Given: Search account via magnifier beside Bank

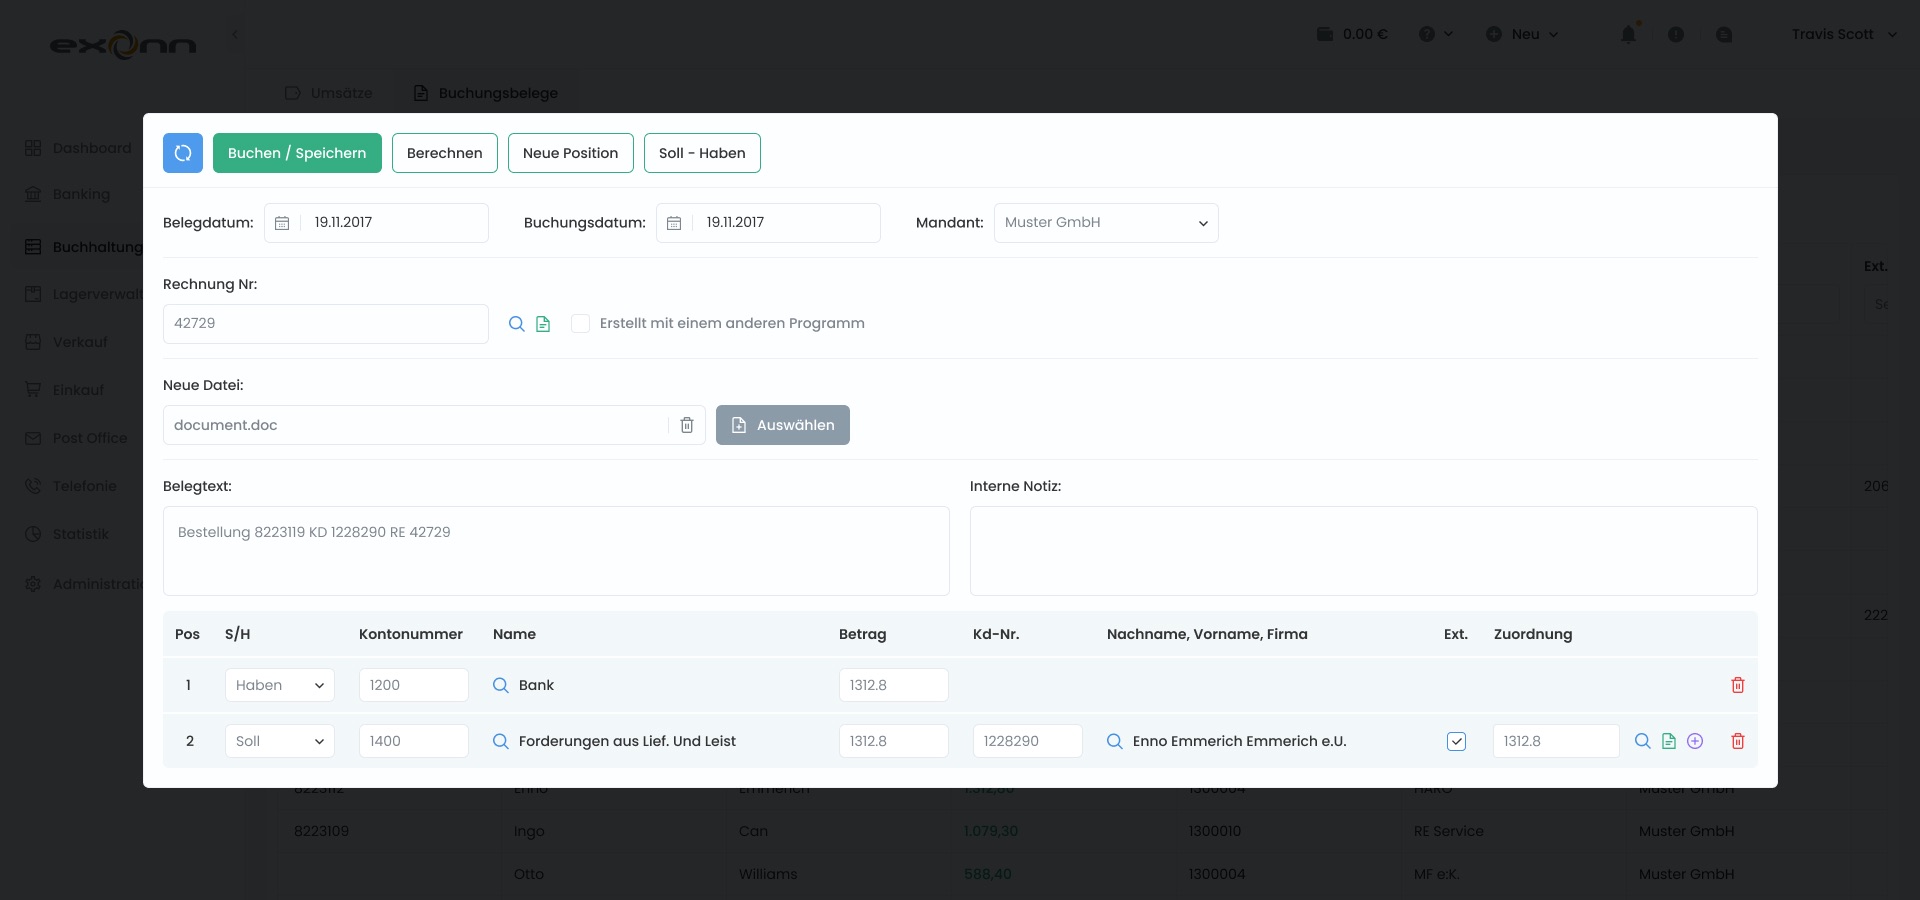Looking at the screenshot, I should point(501,685).
